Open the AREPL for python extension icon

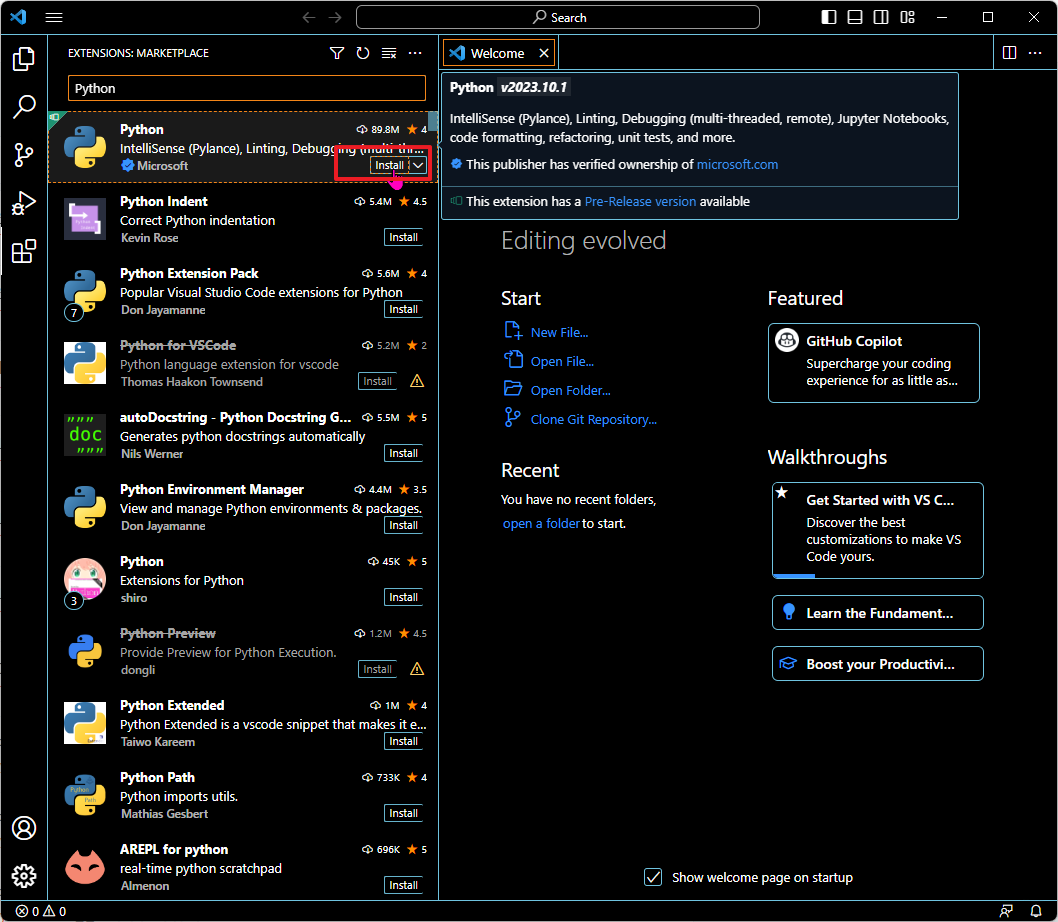(85, 867)
